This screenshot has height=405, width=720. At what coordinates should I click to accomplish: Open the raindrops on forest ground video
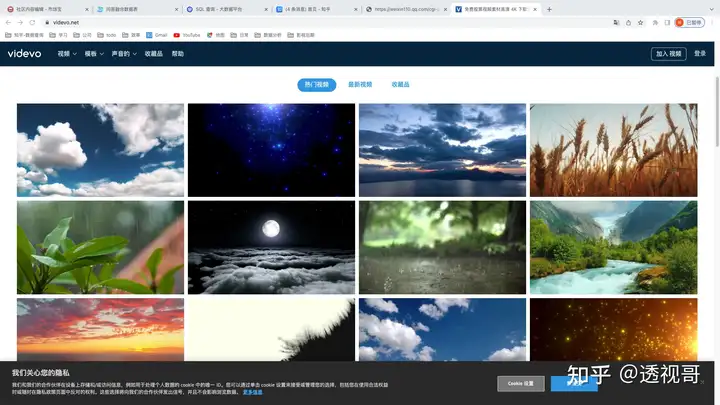click(x=442, y=248)
